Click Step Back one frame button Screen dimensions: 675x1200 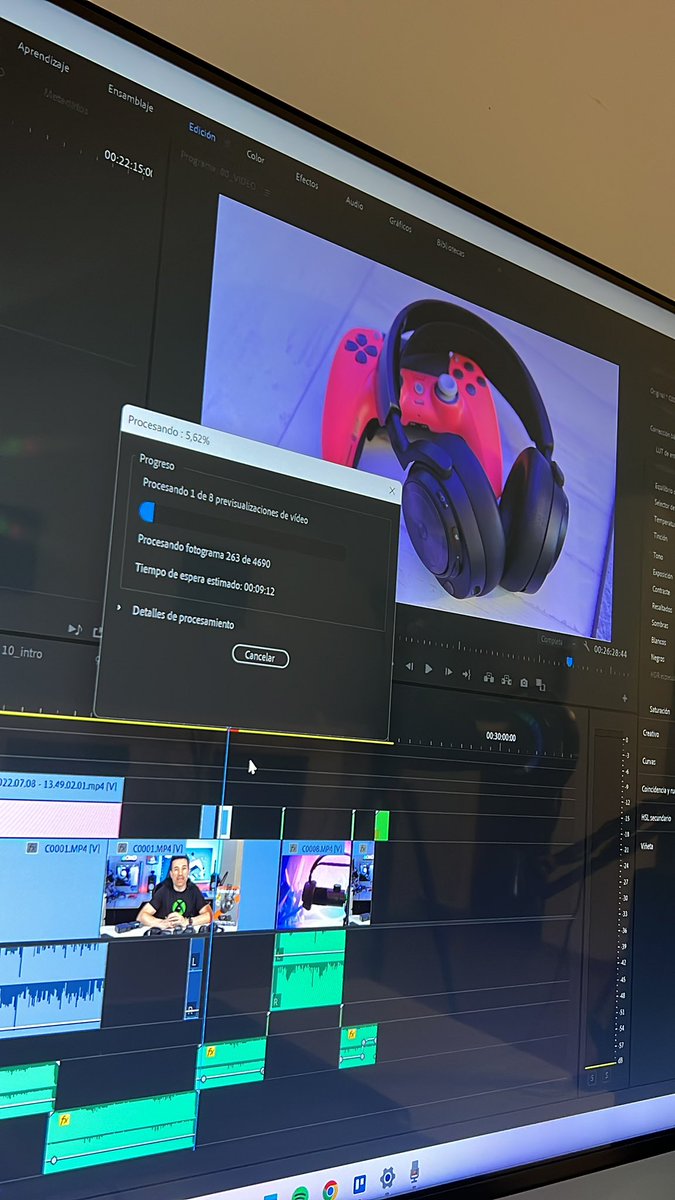(x=409, y=666)
